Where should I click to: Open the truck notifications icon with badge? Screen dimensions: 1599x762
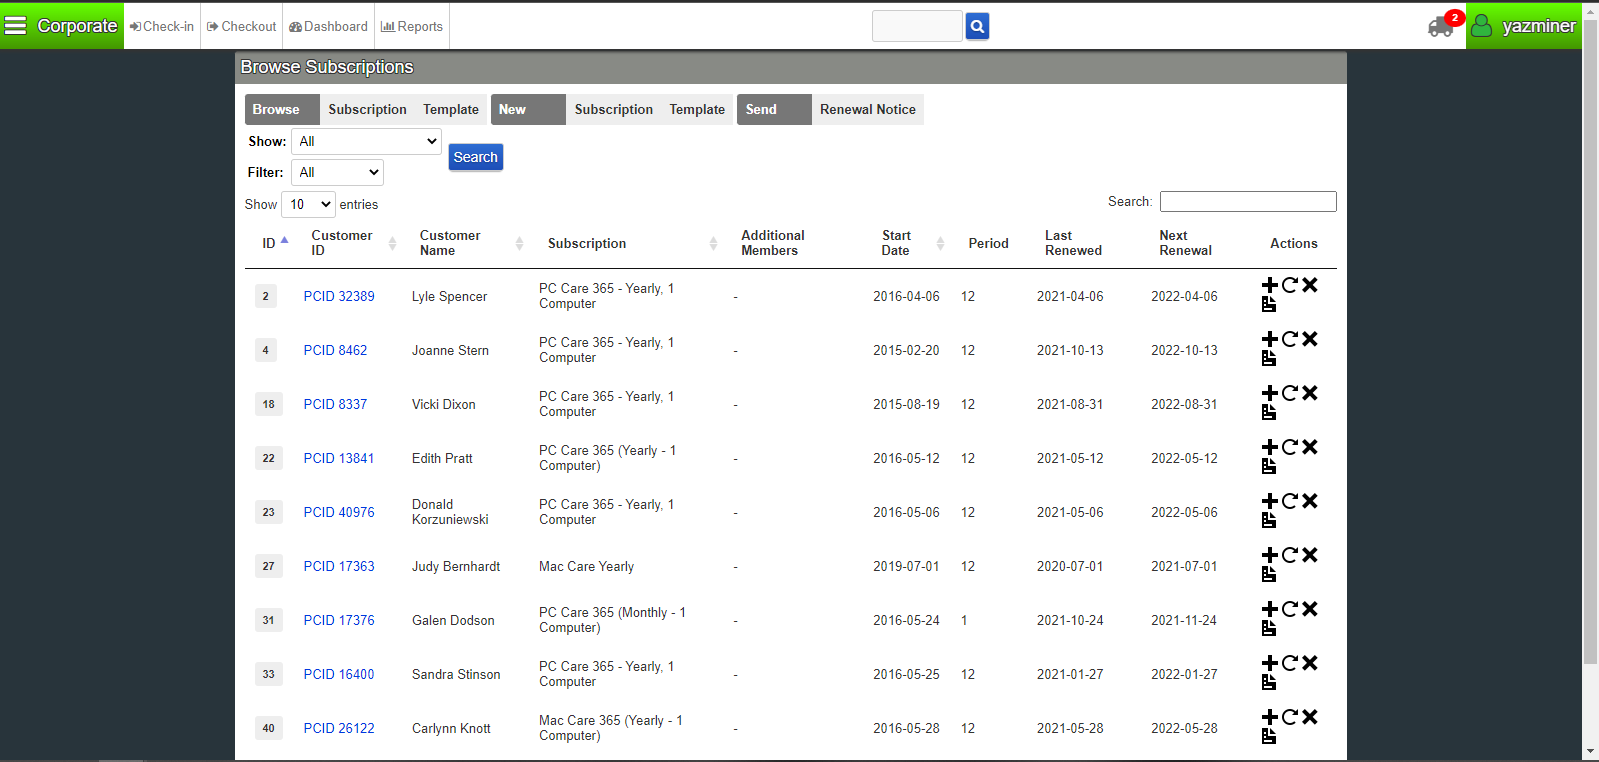click(x=1441, y=27)
